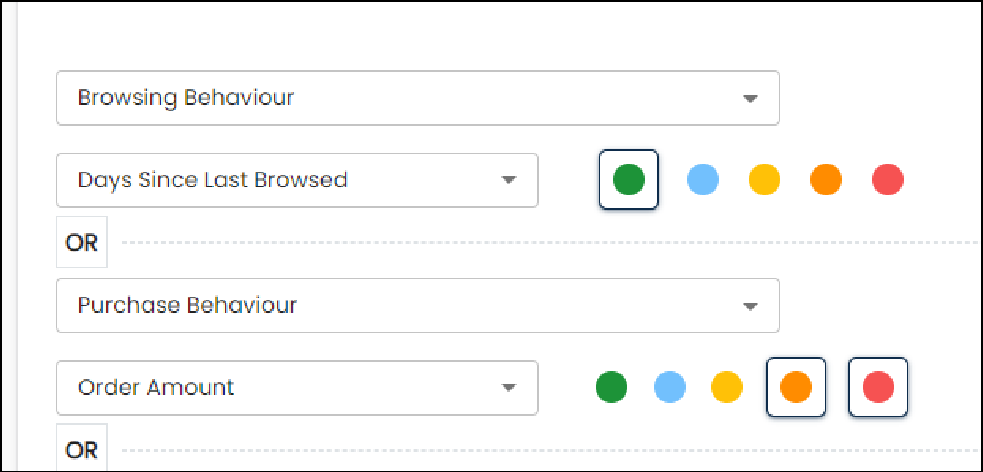Open the Browsing Behaviour dropdown

click(418, 98)
